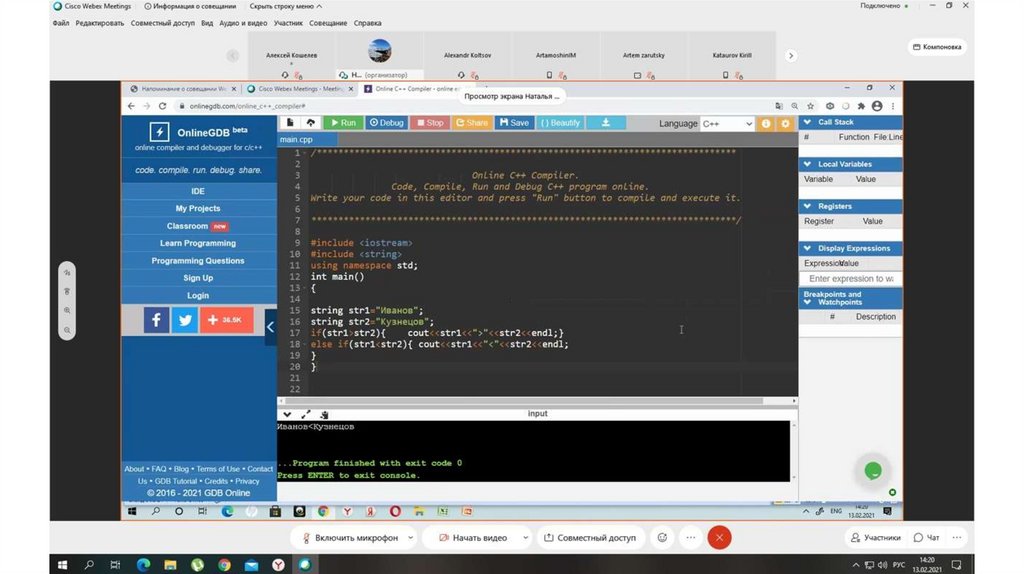Click Скрыть строку меню toggle
The image size is (1024, 574).
coord(285,6)
